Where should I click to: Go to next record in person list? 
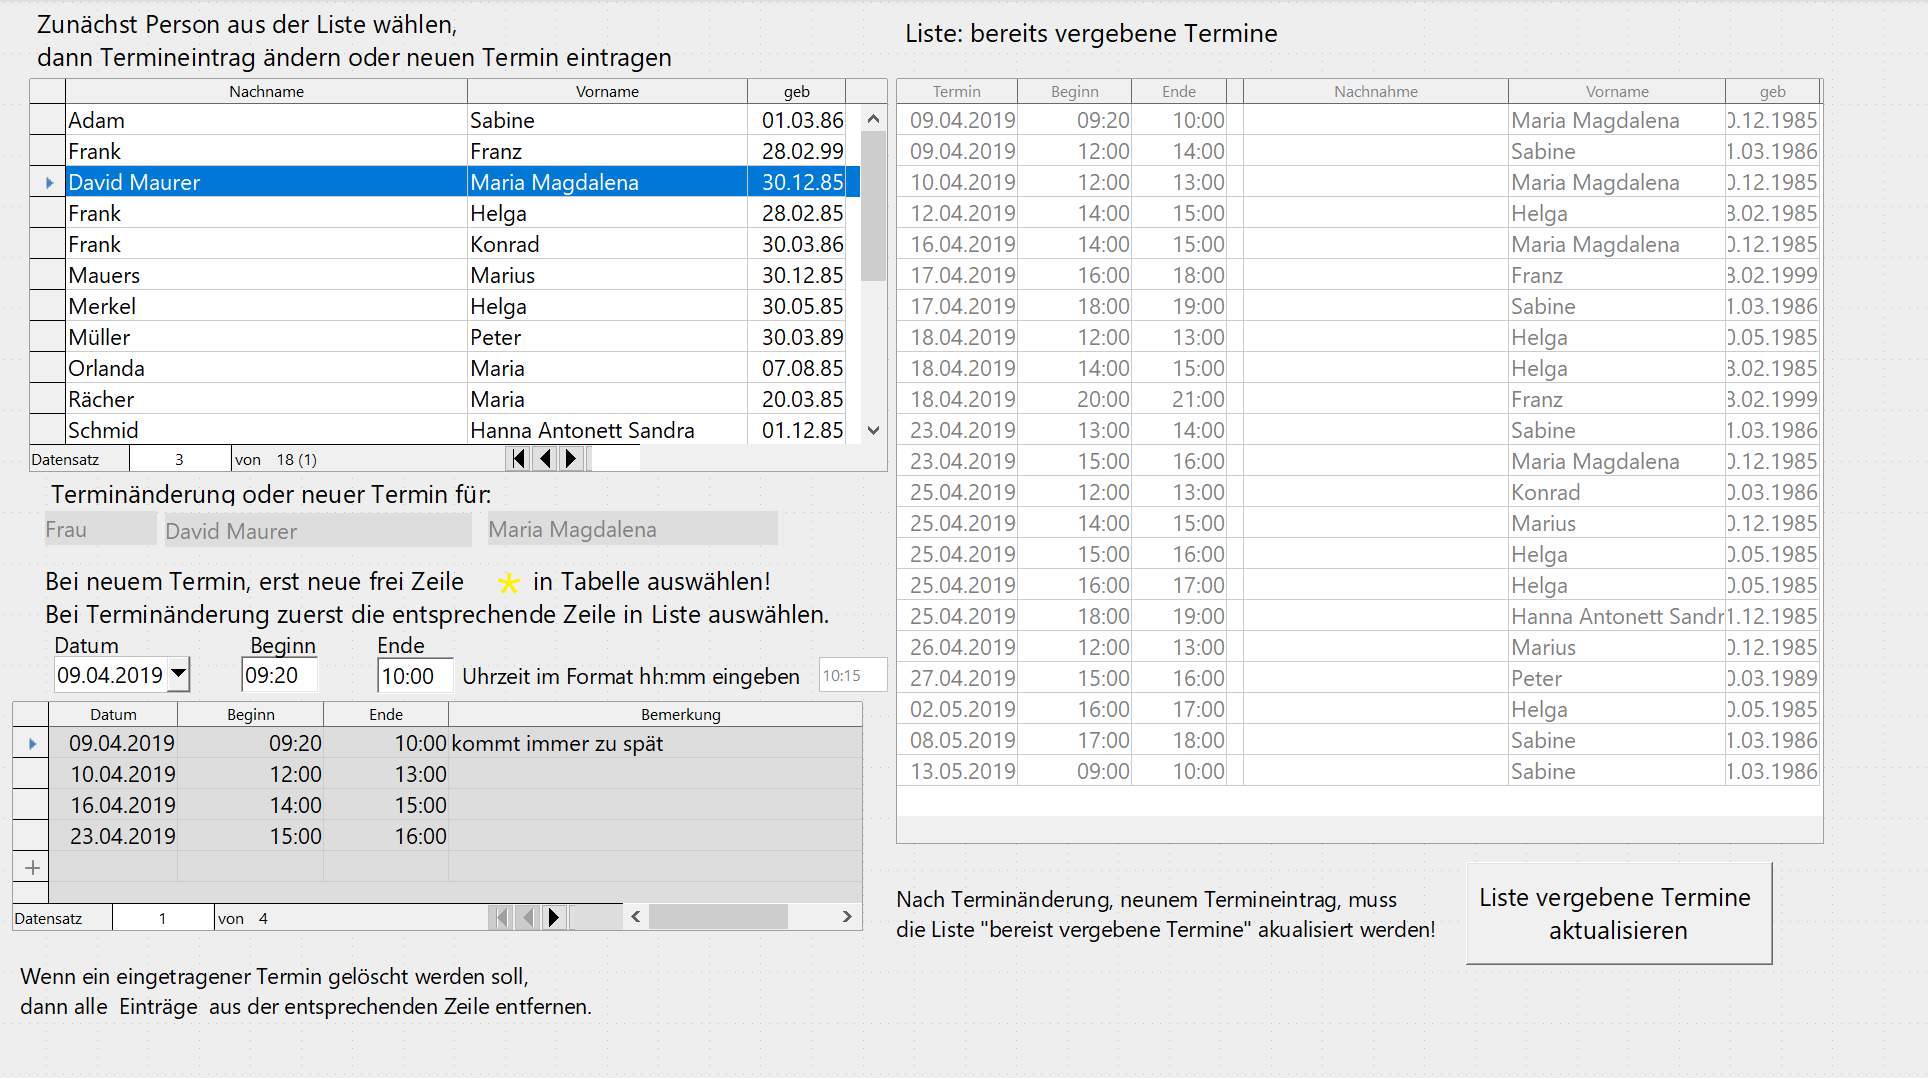click(x=571, y=459)
